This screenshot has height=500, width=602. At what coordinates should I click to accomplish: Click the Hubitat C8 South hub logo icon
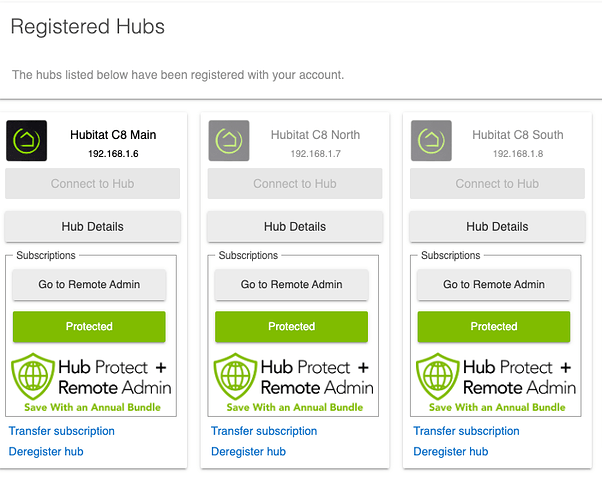tap(431, 141)
